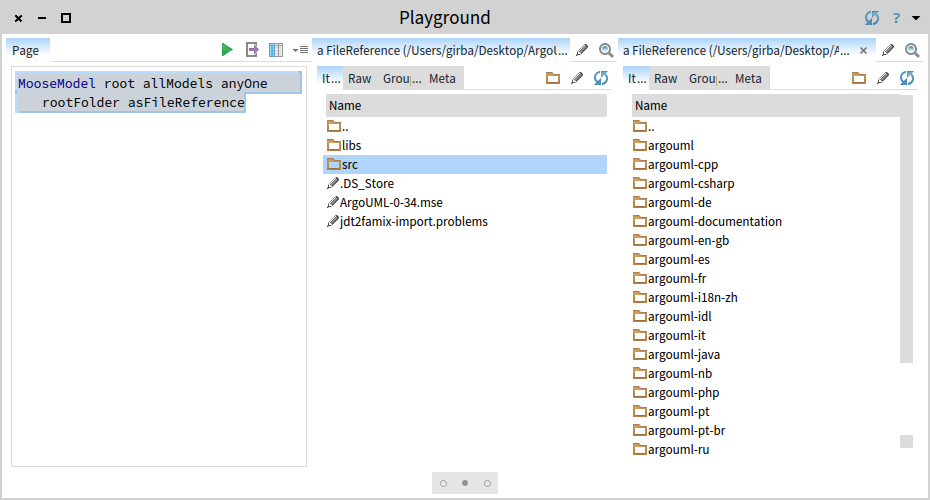Click the first pager dot at bottom

pos(443,483)
